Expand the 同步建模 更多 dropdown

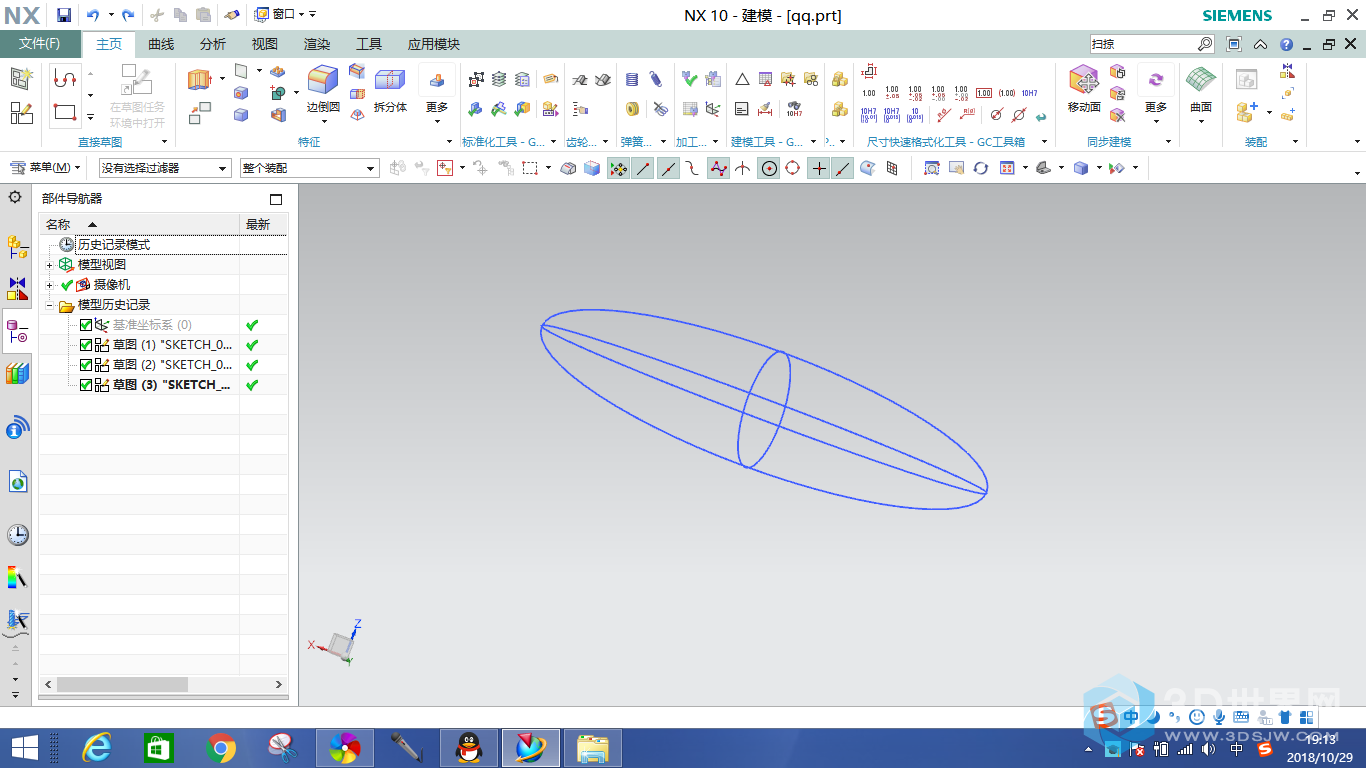click(1156, 97)
